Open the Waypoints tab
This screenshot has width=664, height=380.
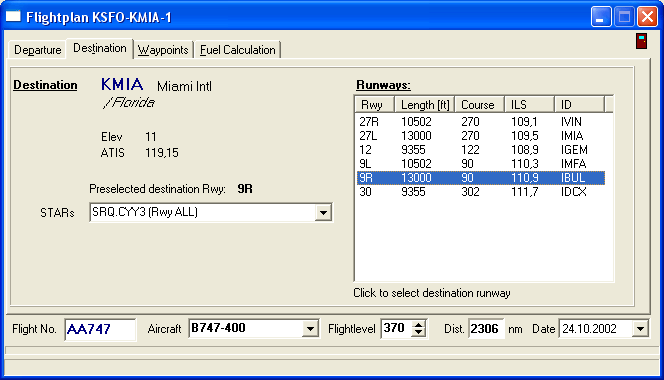[x=163, y=50]
